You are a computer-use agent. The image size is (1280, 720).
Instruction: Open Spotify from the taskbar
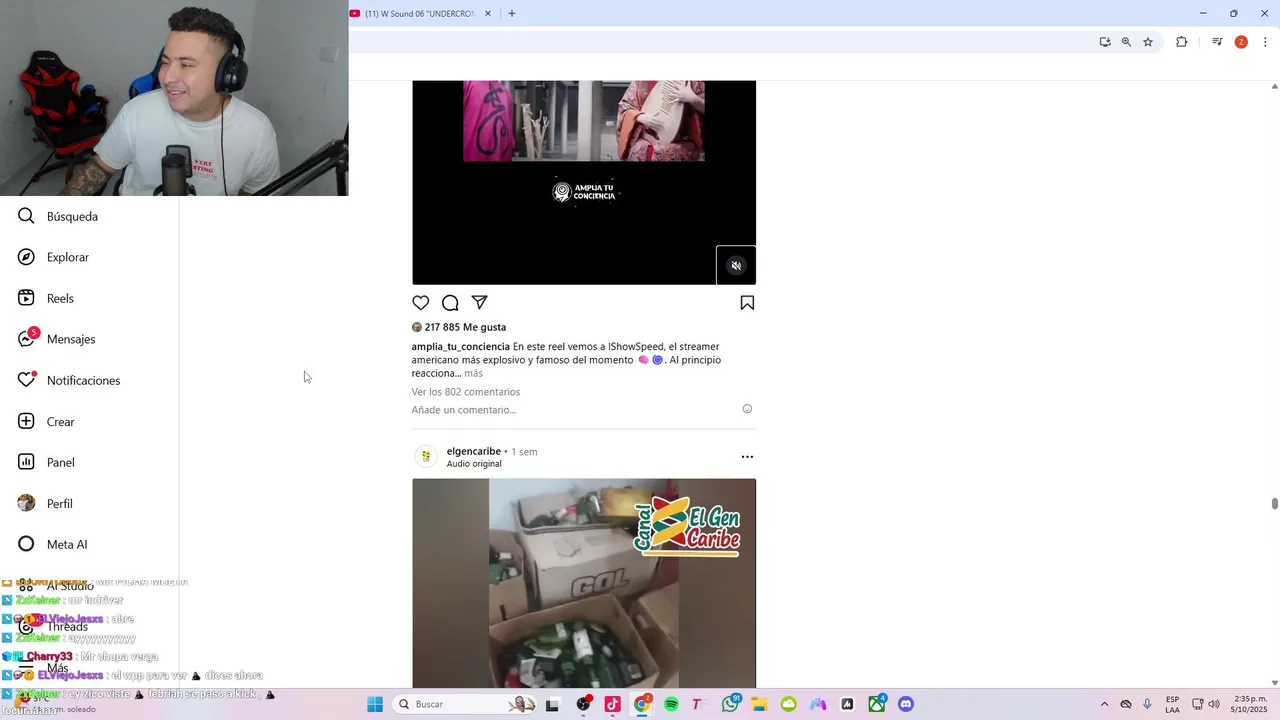point(671,704)
